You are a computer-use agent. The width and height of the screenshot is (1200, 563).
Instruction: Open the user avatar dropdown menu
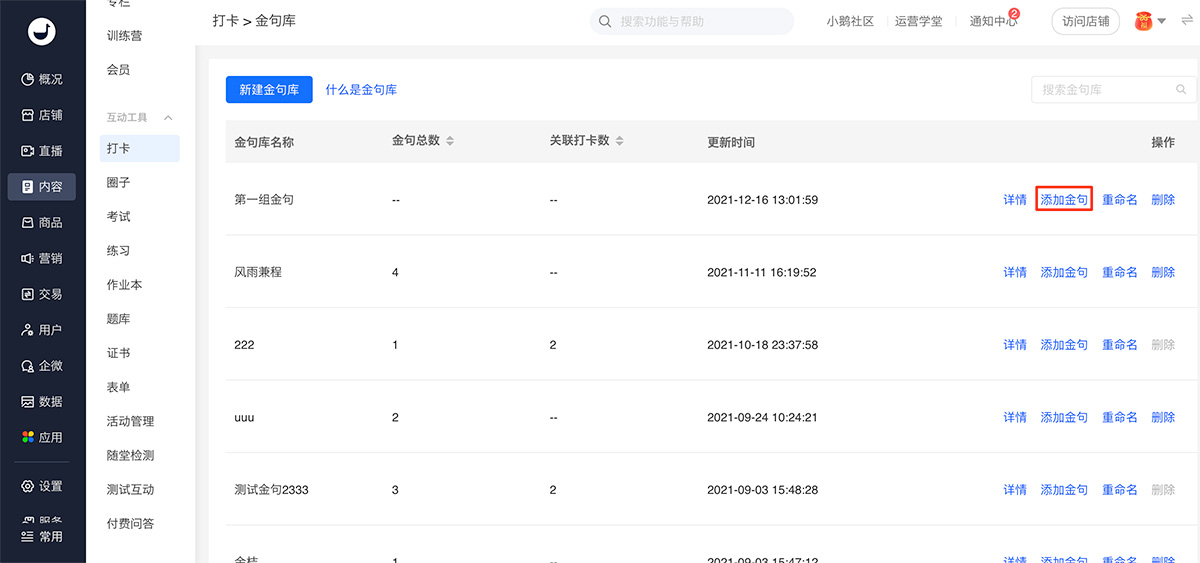(x=1151, y=21)
